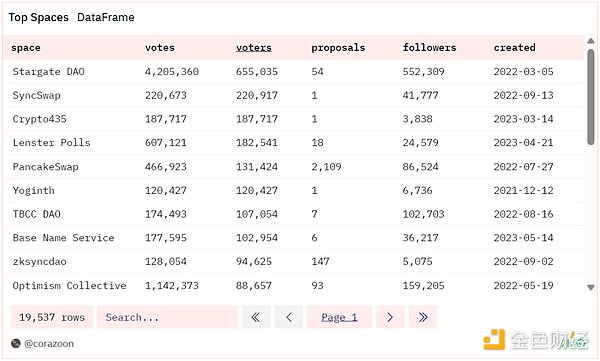Click the 19,537 rows counter
Screen dimensions: 600x361
pyautogui.click(x=52, y=317)
